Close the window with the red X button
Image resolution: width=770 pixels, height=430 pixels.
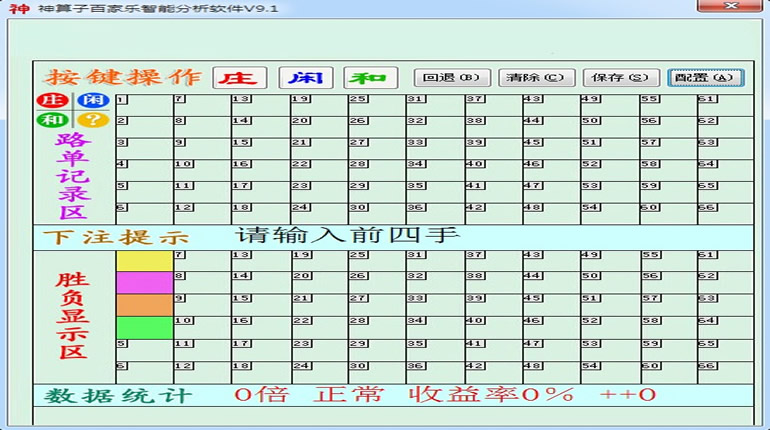tap(730, 6)
